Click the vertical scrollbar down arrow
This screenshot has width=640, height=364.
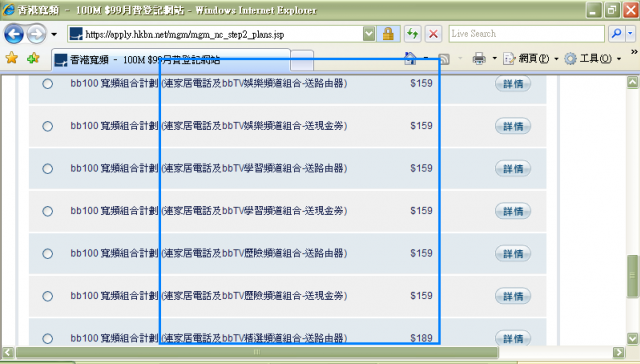click(632, 338)
